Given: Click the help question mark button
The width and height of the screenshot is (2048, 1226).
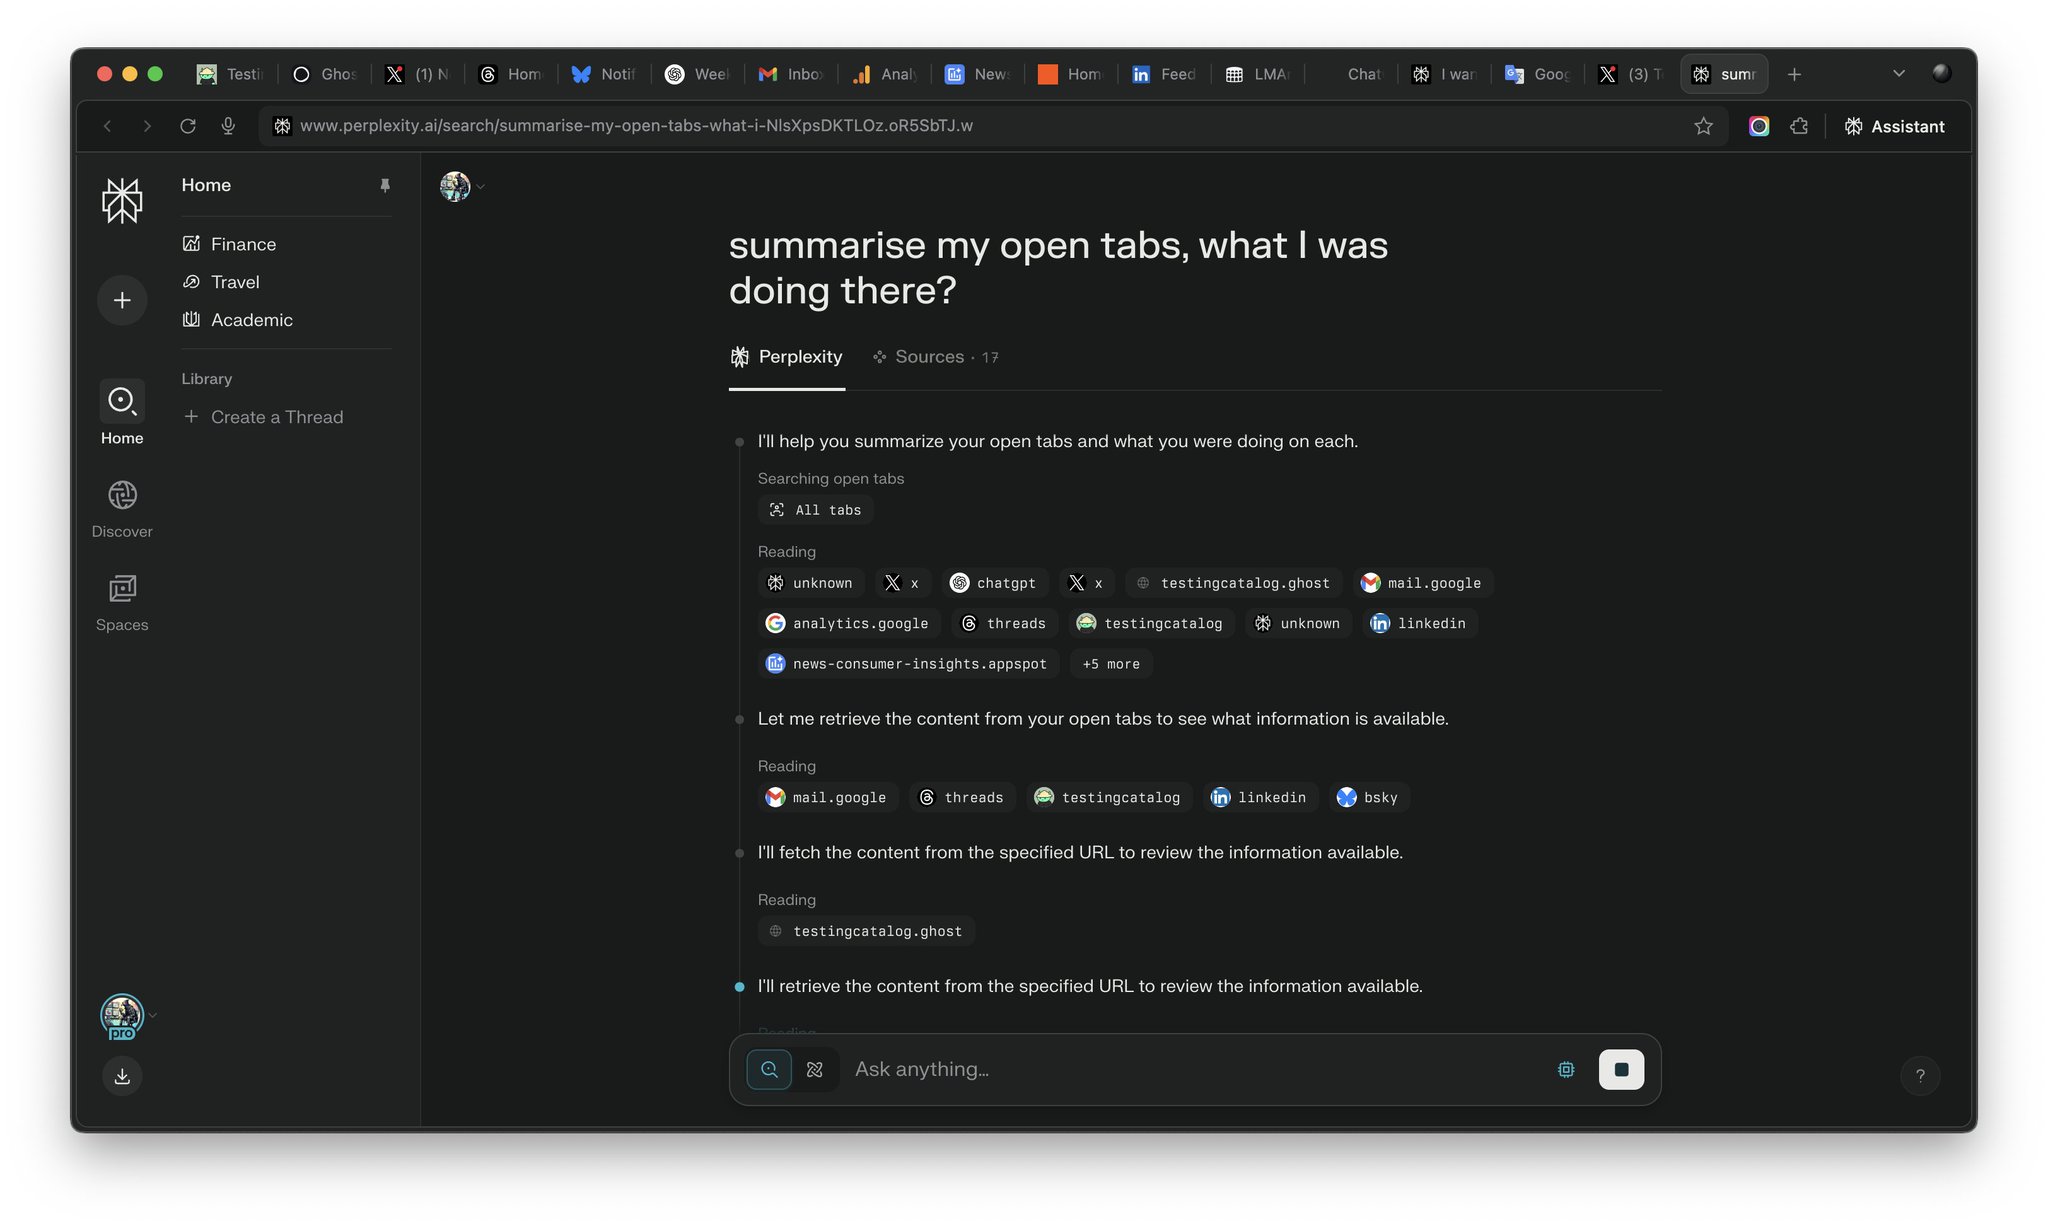Looking at the screenshot, I should [1920, 1076].
